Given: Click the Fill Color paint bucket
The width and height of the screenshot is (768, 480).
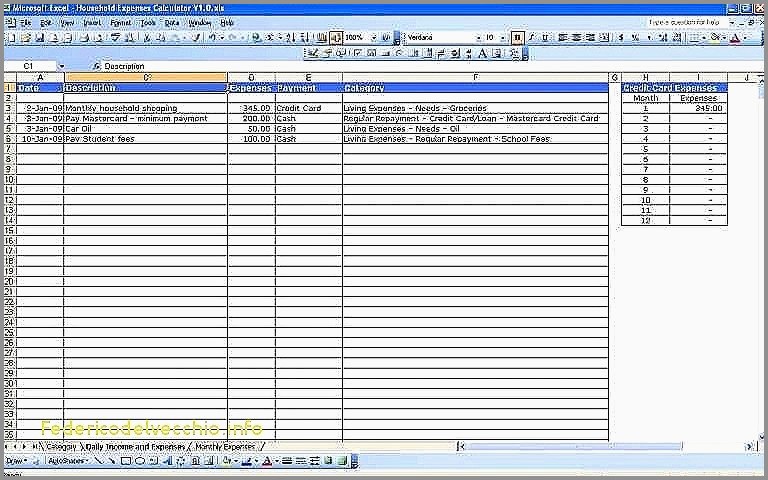Looking at the screenshot, I should tap(228, 461).
